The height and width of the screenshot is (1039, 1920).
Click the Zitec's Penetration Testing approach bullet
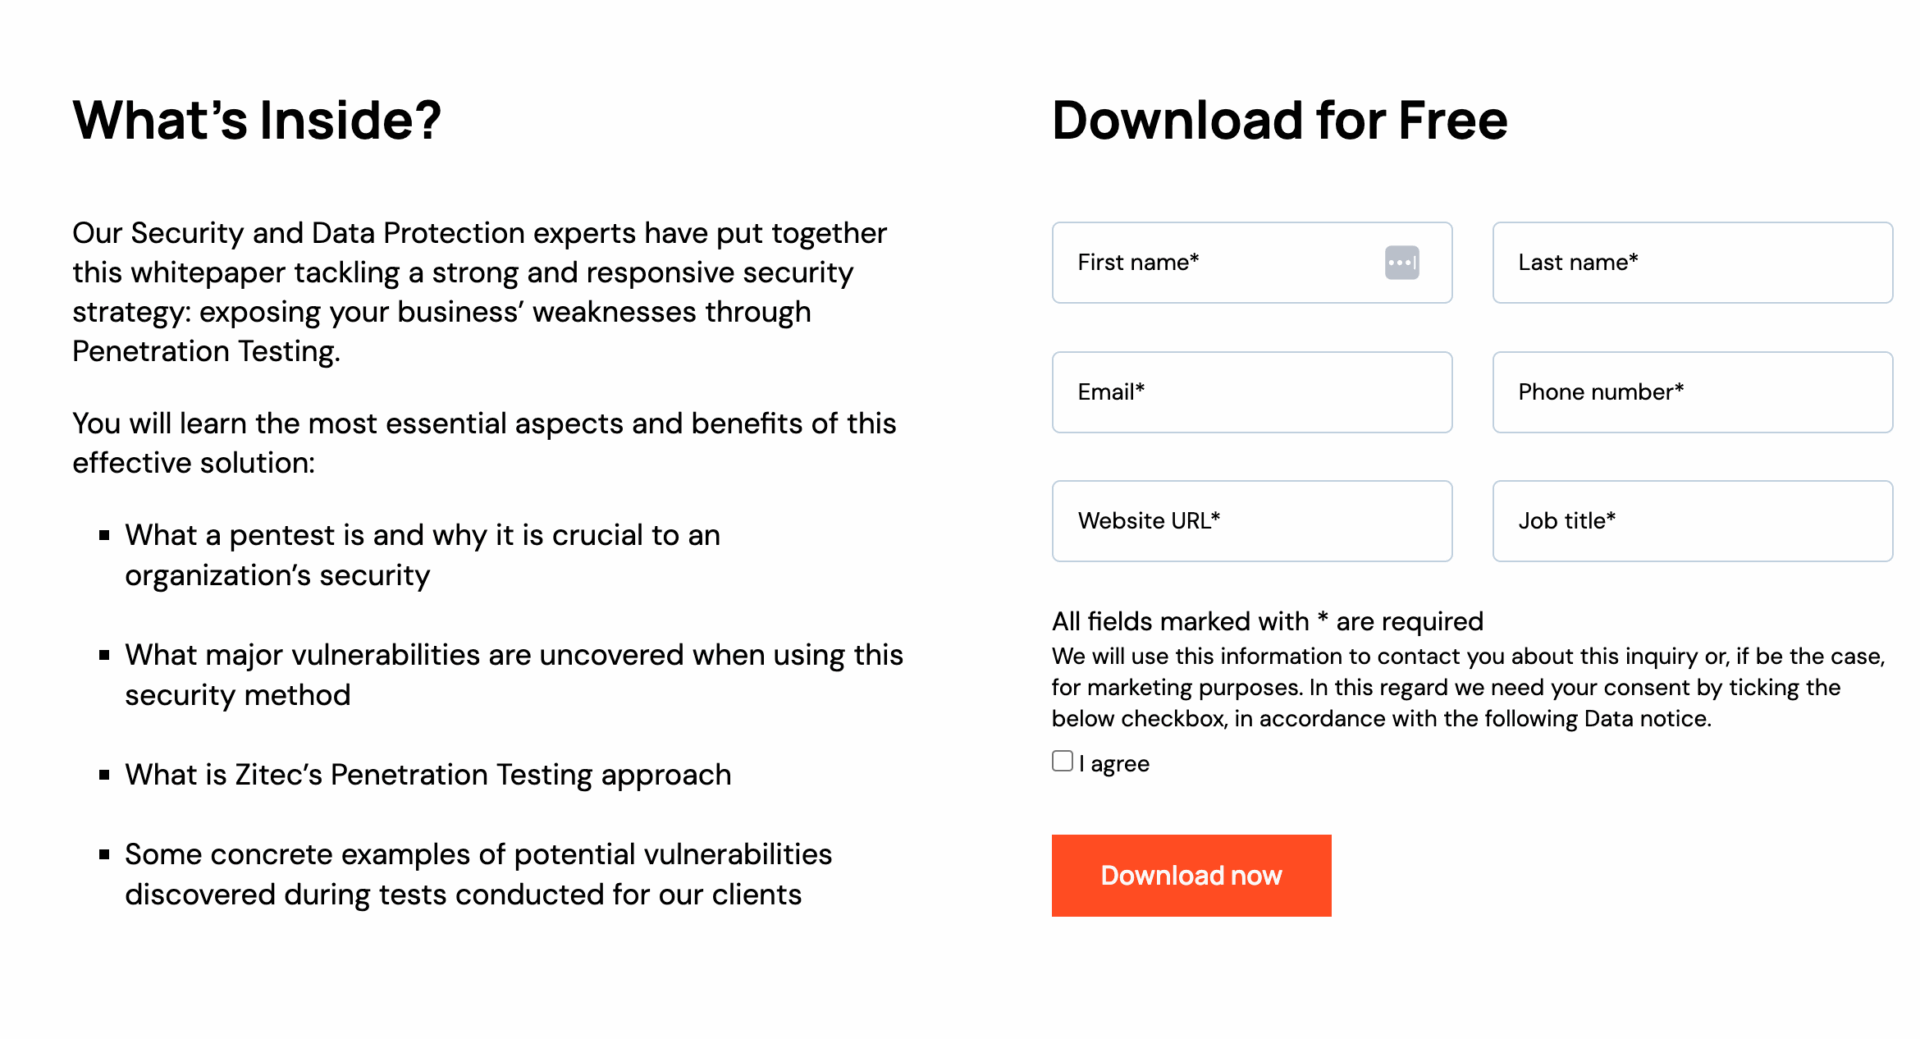[x=427, y=775]
